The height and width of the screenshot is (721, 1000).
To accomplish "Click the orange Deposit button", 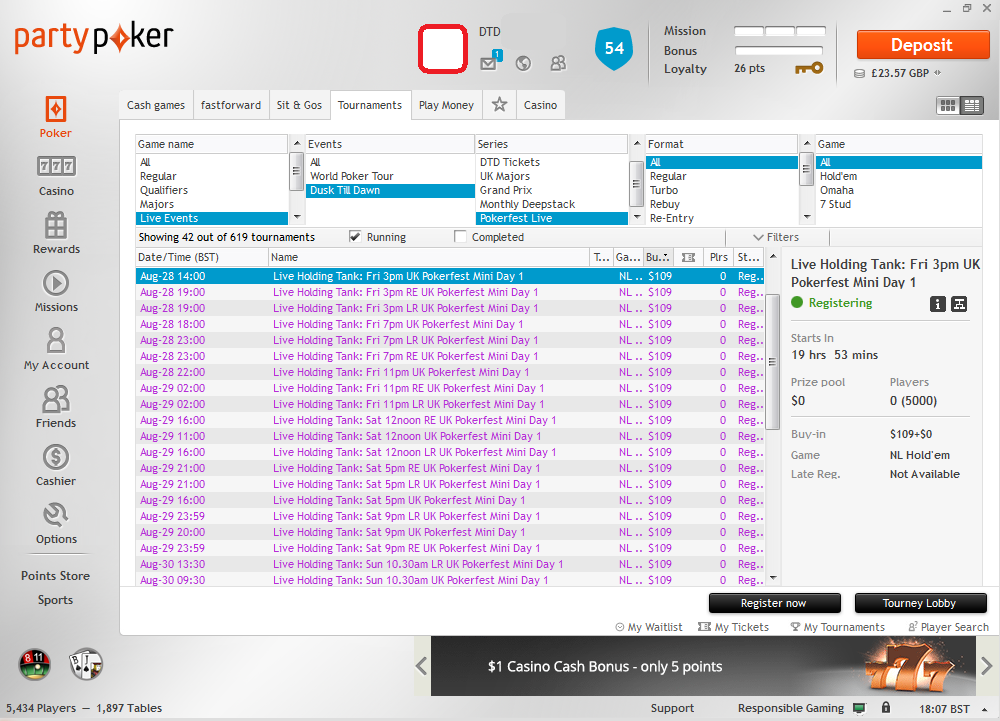I will click(x=922, y=45).
